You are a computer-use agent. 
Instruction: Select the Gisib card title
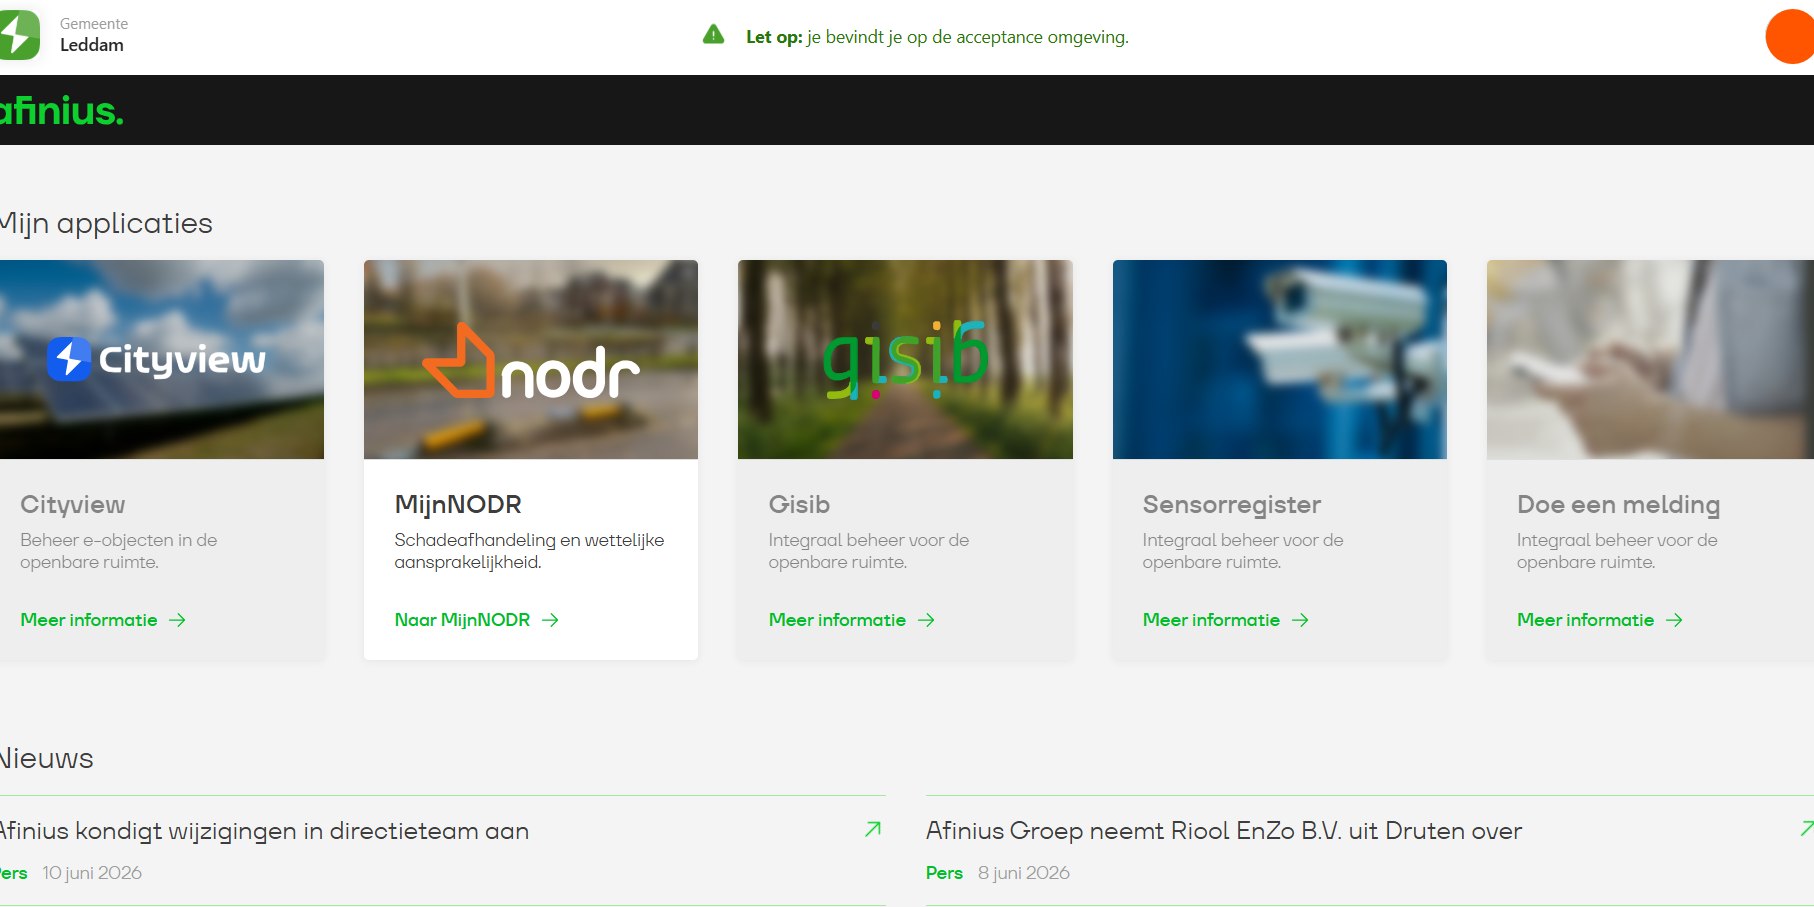point(799,505)
